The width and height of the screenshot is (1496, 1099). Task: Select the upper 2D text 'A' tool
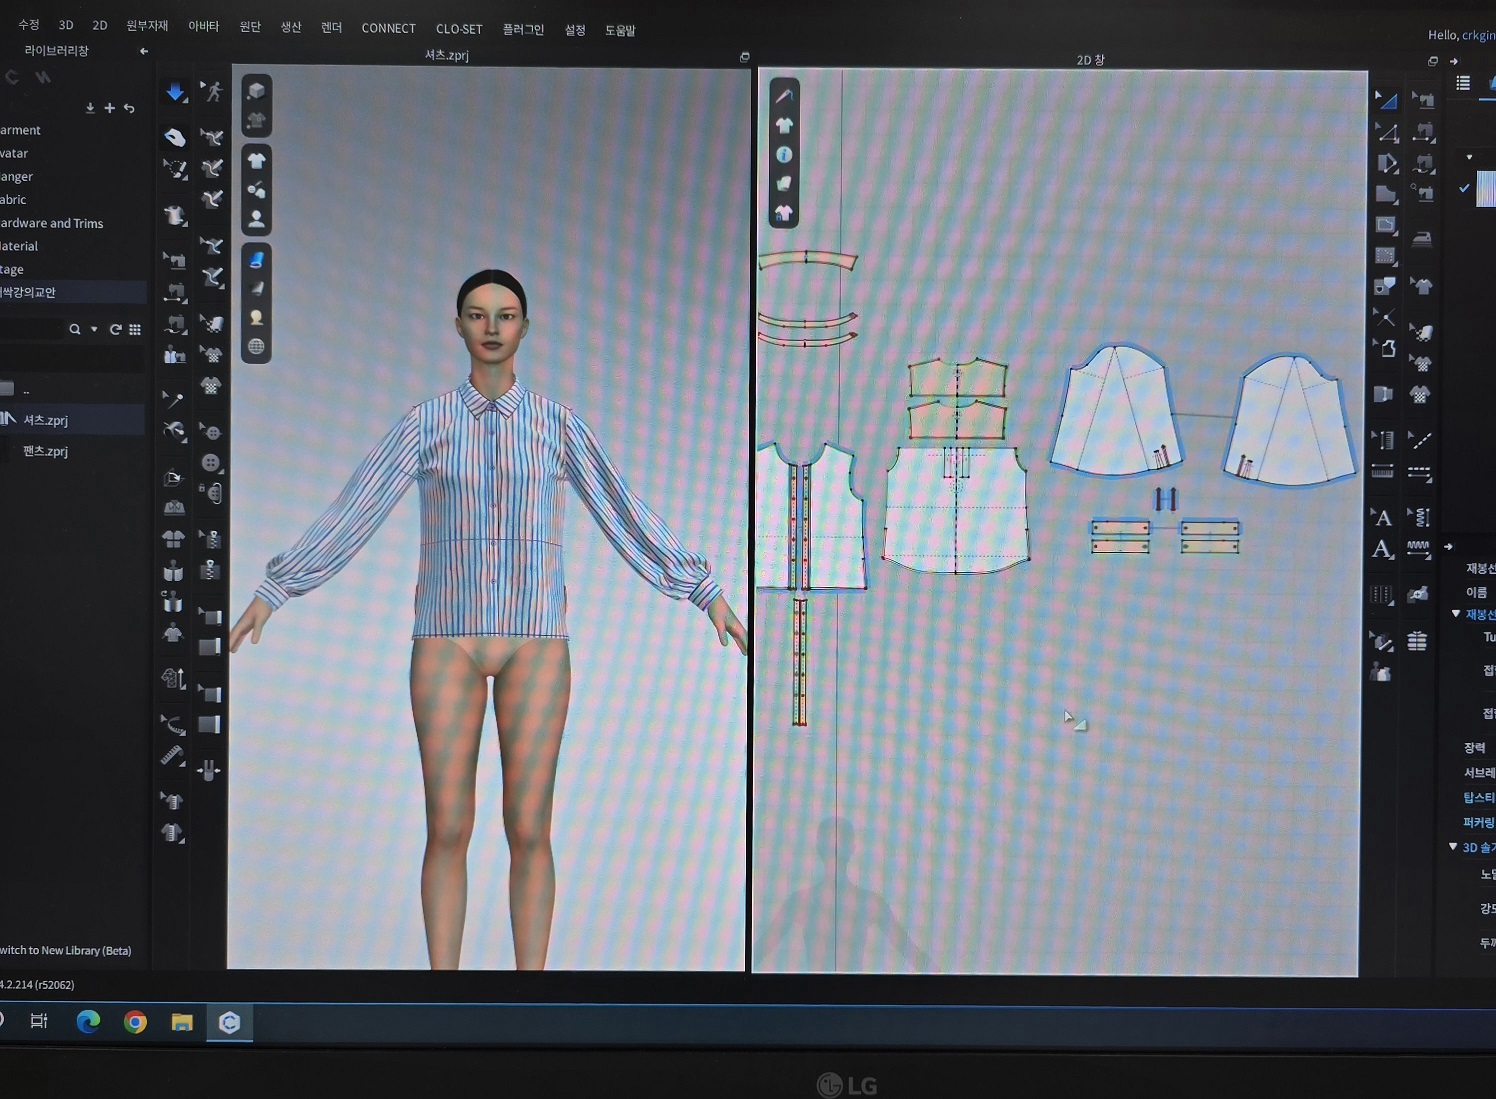click(x=1383, y=517)
